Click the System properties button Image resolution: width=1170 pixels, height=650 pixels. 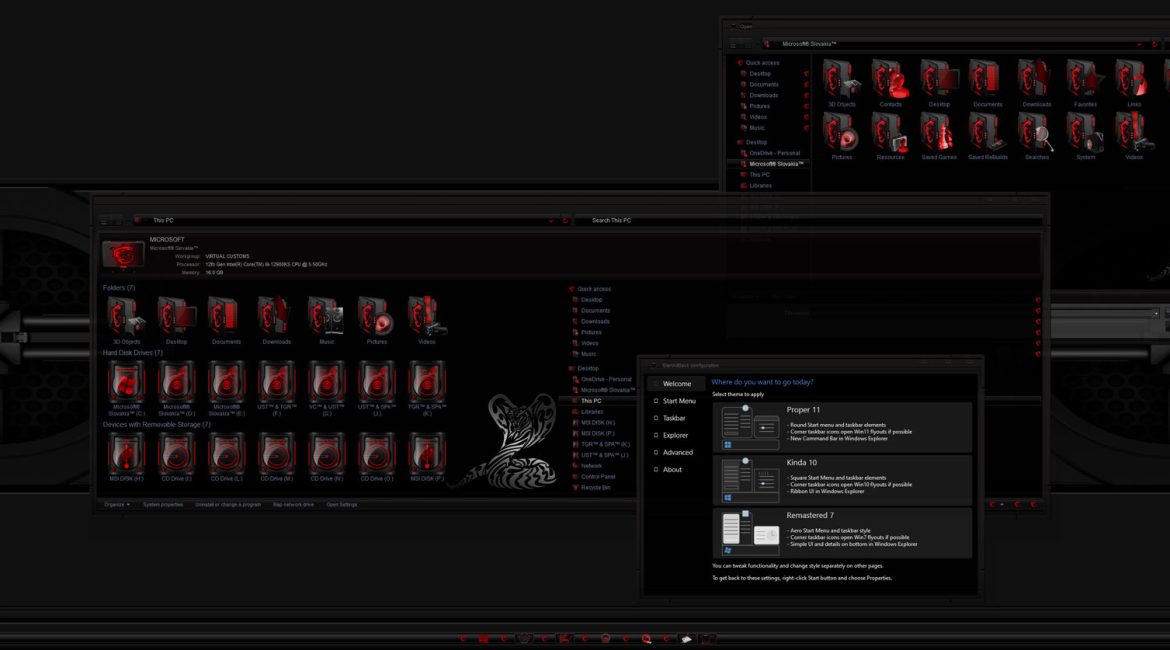pos(162,505)
